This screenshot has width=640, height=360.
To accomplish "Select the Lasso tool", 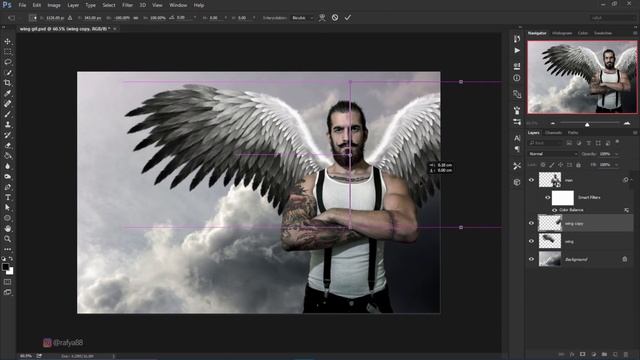I will (x=7, y=62).
